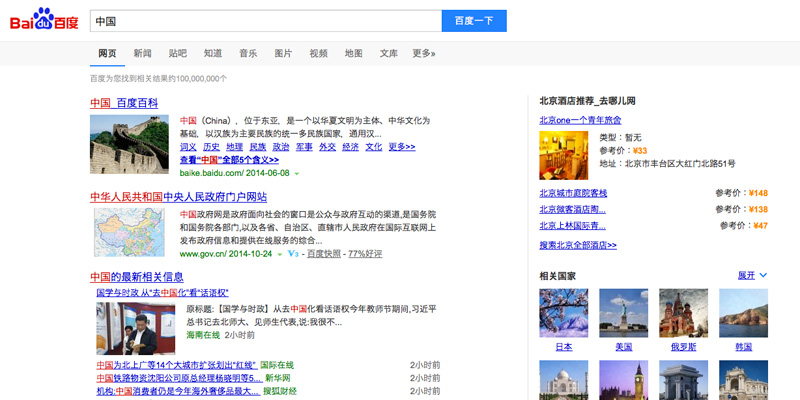Switch to the 音乐 tab
The image size is (800, 400).
click(248, 53)
